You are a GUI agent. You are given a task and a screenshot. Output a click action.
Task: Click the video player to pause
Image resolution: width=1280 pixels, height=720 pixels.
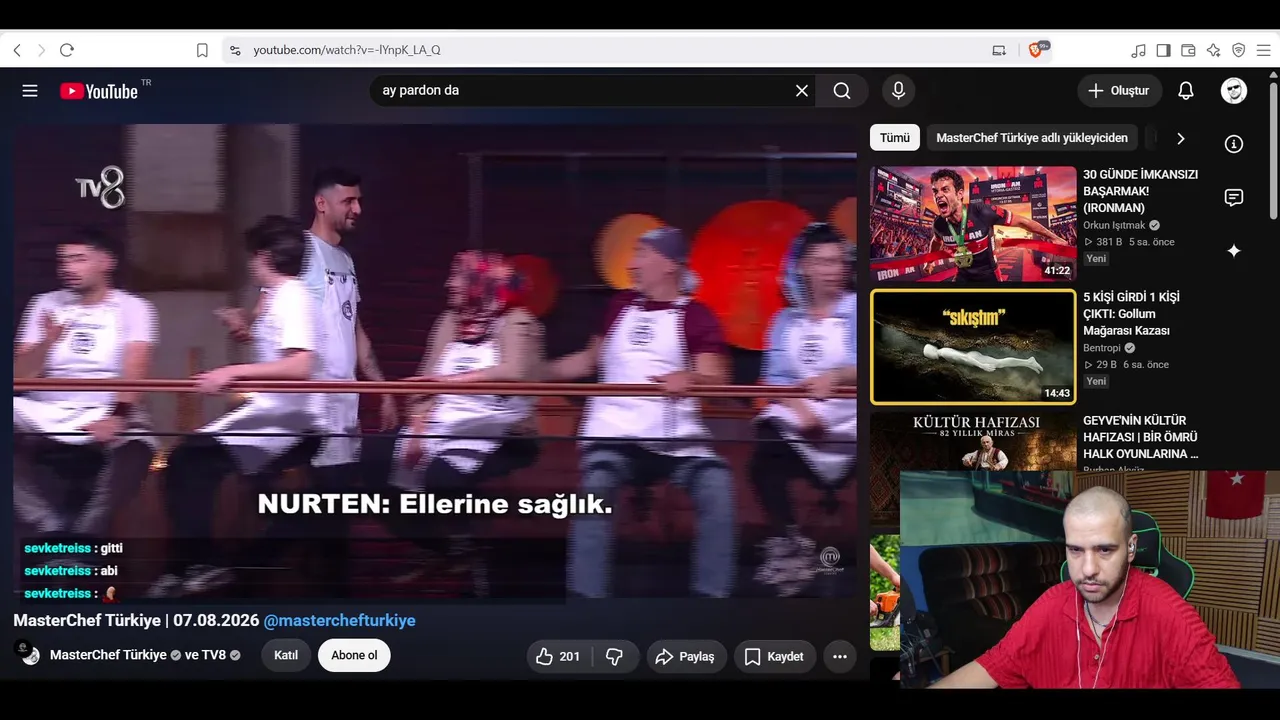click(x=435, y=360)
